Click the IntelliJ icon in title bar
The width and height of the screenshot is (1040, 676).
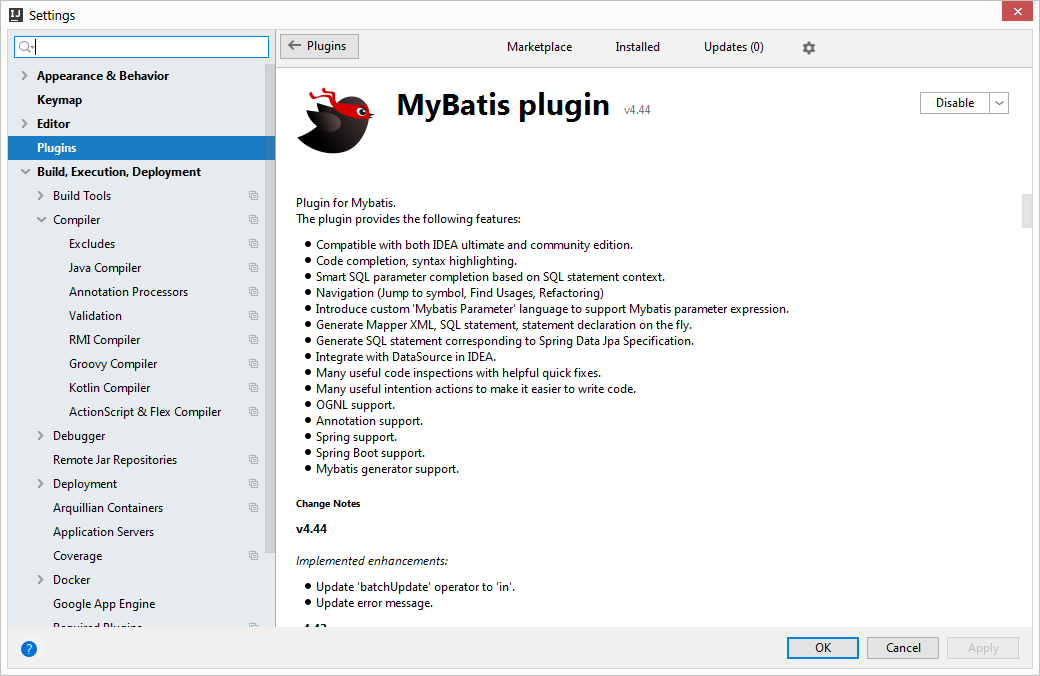click(16, 15)
